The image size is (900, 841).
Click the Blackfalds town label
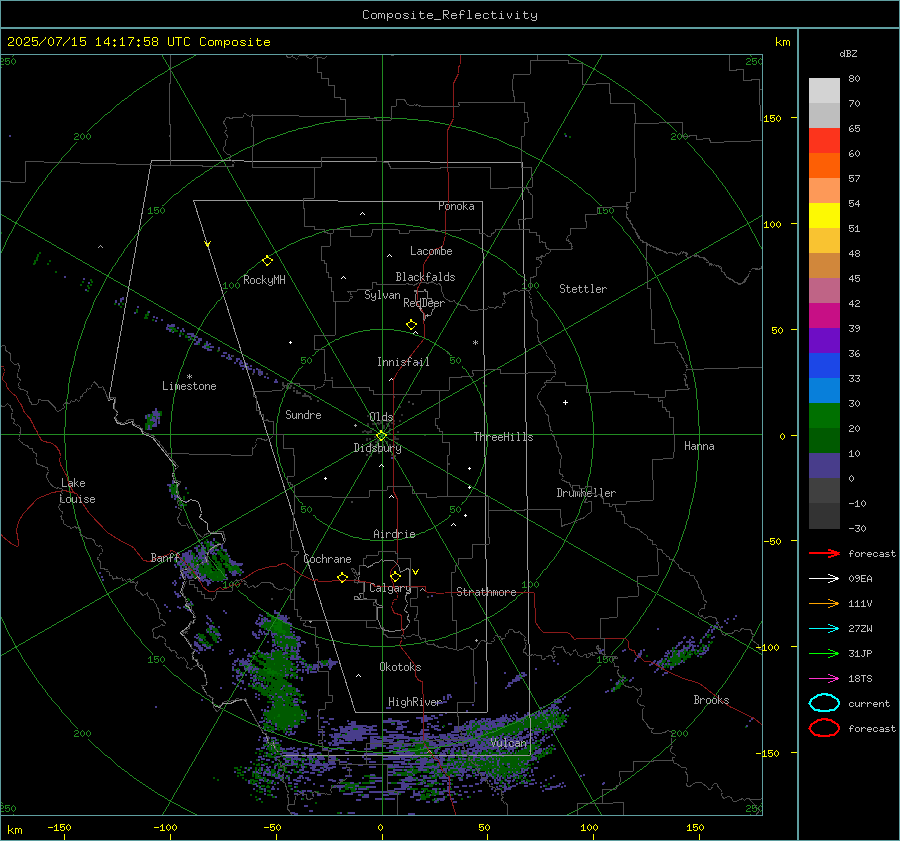coord(425,277)
